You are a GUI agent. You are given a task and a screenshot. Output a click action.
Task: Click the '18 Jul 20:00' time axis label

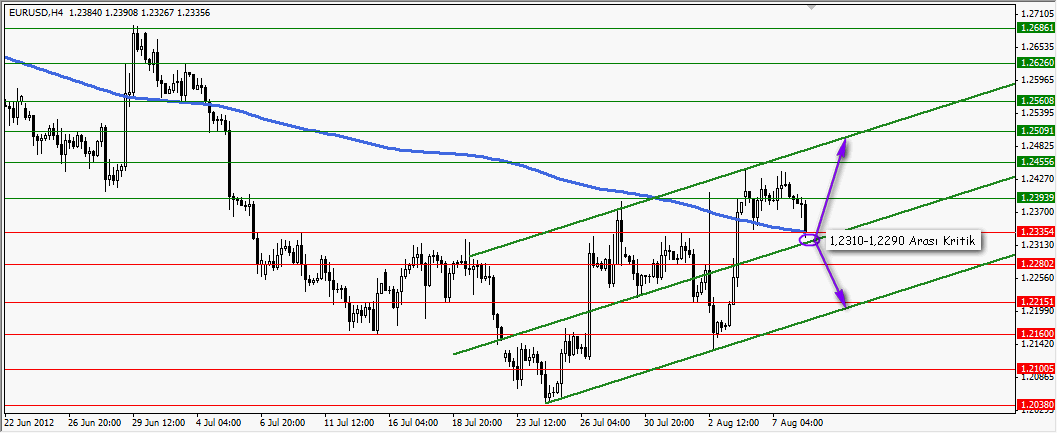click(x=477, y=423)
